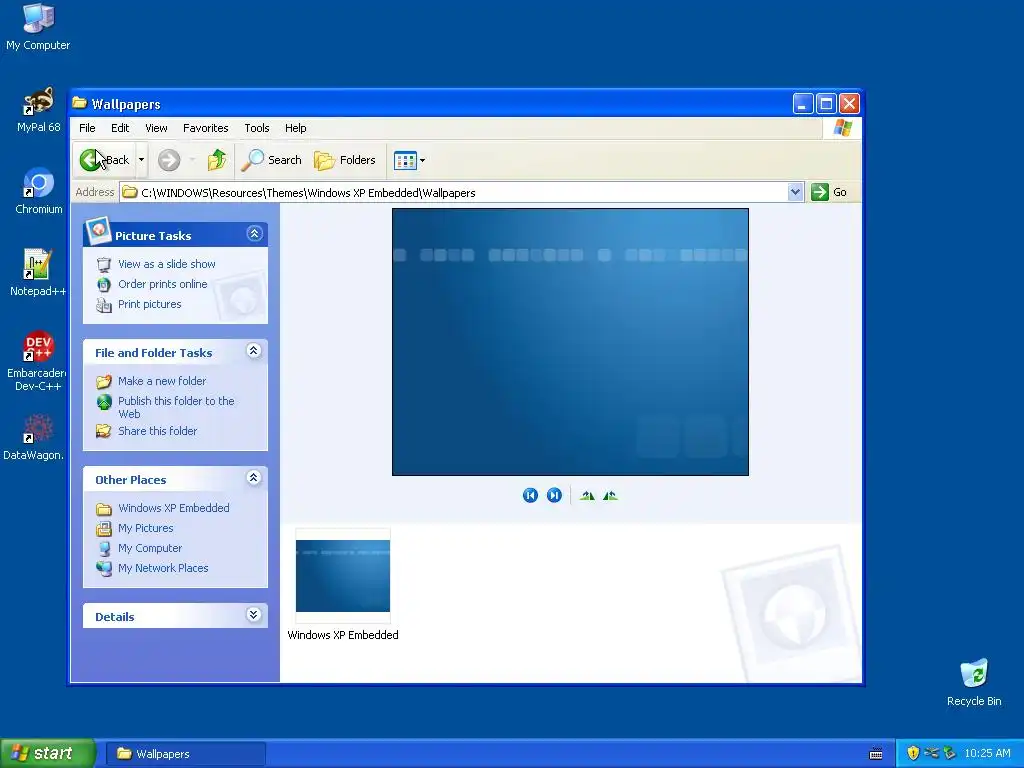Open the Edit menu

tap(120, 128)
